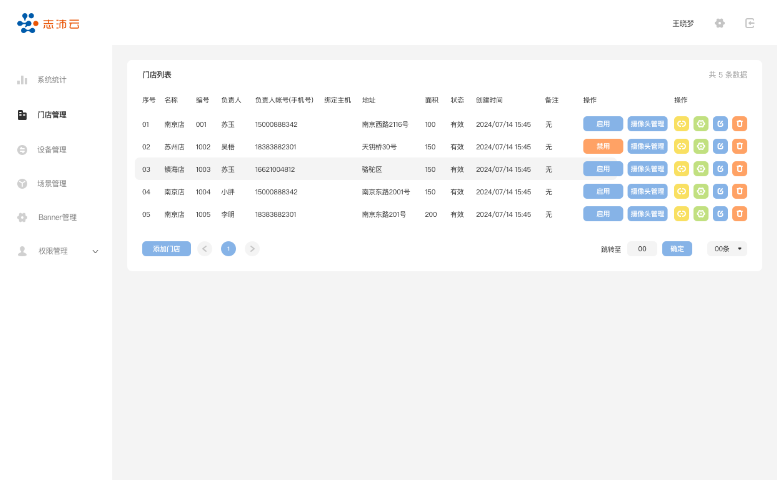The width and height of the screenshot is (777, 480).
Task: Expand the 权限管理 submenu chevron
Action: coord(96,252)
